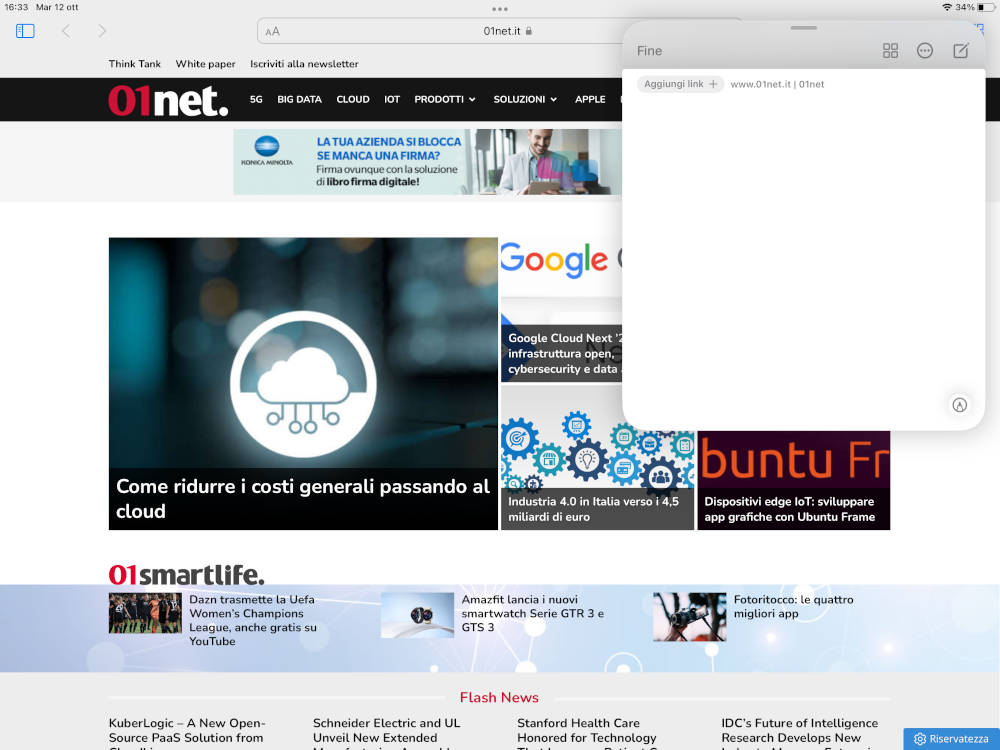This screenshot has height=750, width=1000.
Task: Click Iscriviti alla newsletter
Action: (304, 64)
